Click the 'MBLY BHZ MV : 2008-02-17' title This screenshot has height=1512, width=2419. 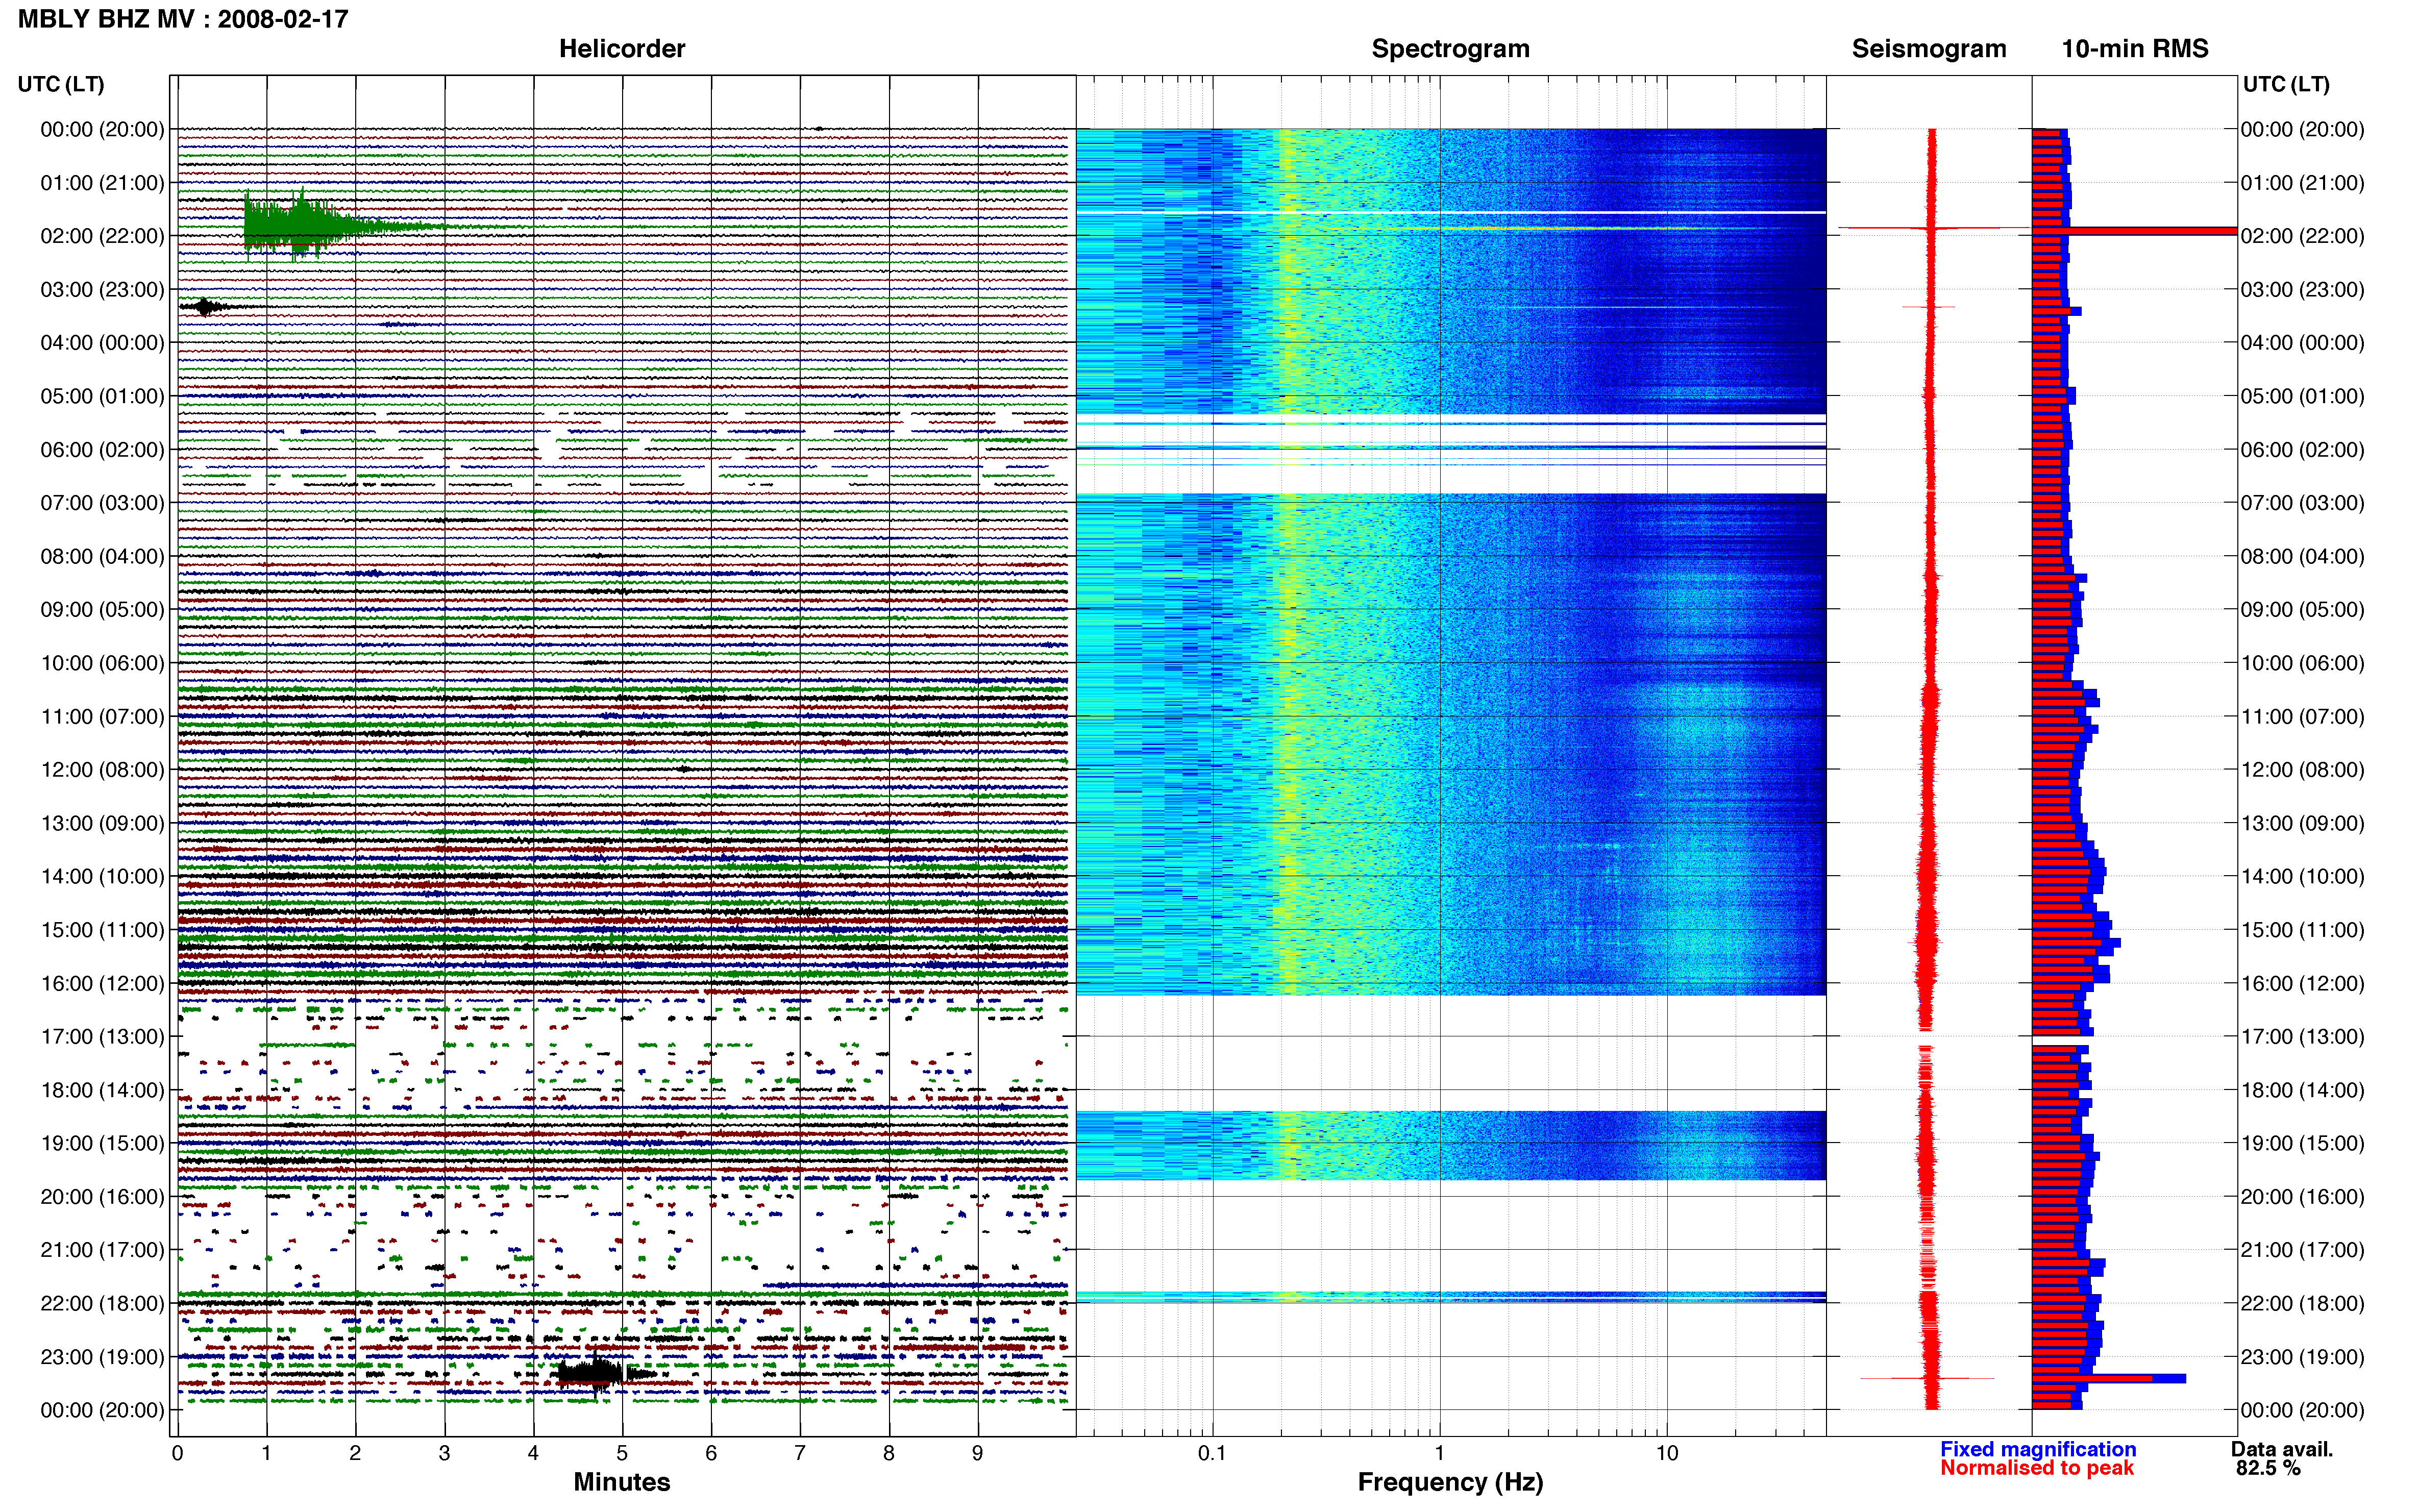[x=183, y=19]
